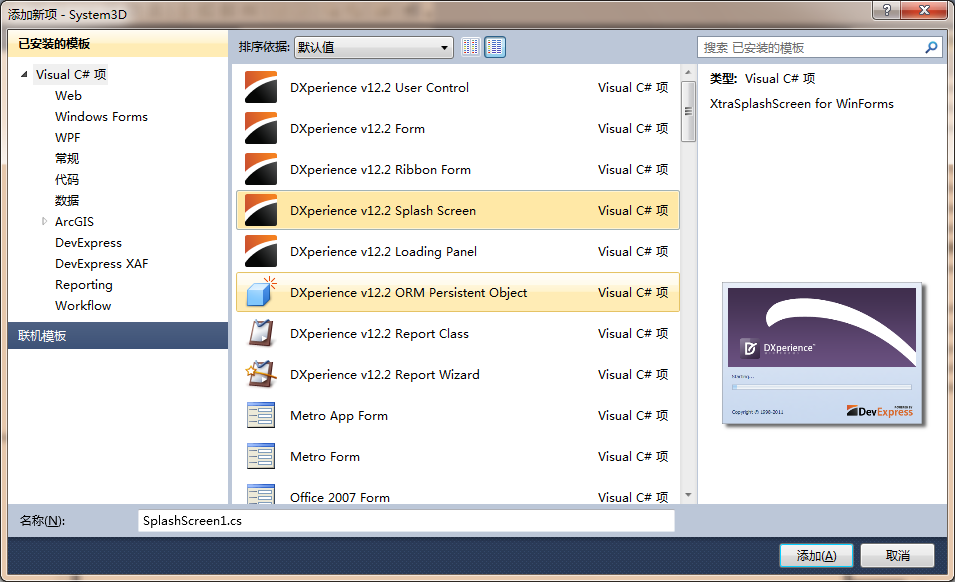Select the Report Wizard icon
The width and height of the screenshot is (955, 582).
261,375
